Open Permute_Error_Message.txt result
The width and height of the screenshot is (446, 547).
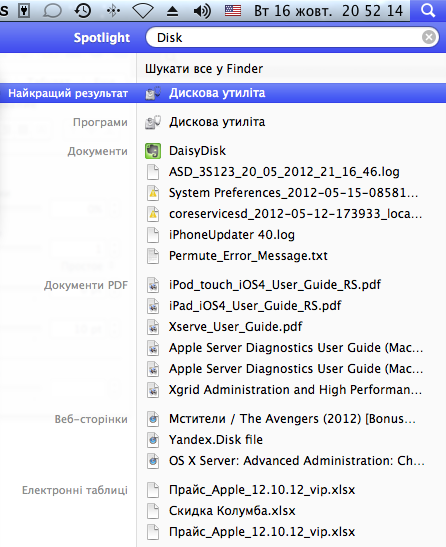248,256
